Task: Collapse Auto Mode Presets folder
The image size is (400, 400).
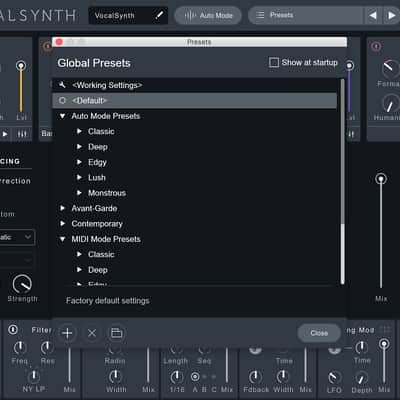Action: pos(62,116)
